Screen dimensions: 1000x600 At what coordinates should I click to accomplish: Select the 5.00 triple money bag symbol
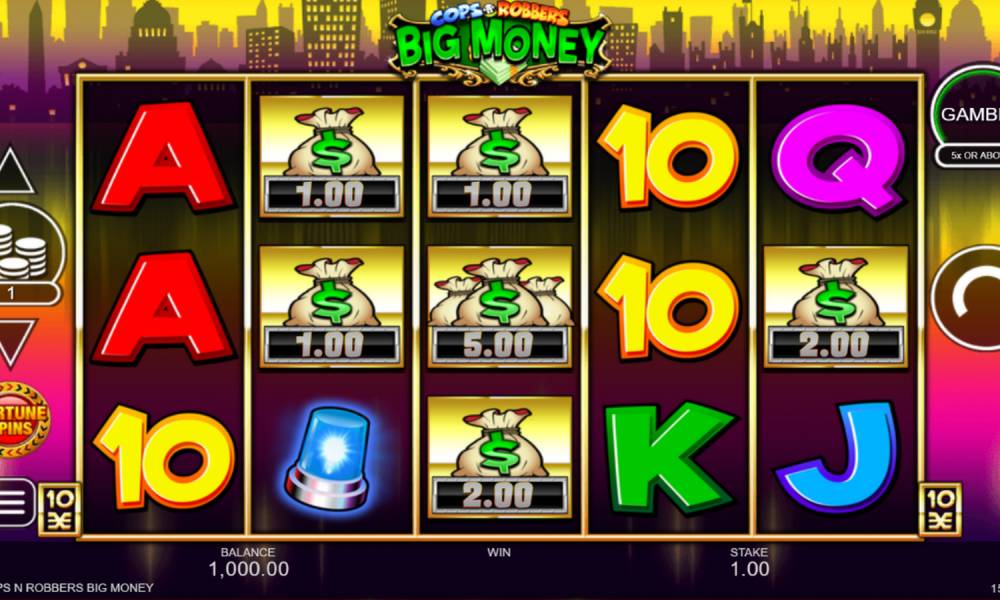499,306
